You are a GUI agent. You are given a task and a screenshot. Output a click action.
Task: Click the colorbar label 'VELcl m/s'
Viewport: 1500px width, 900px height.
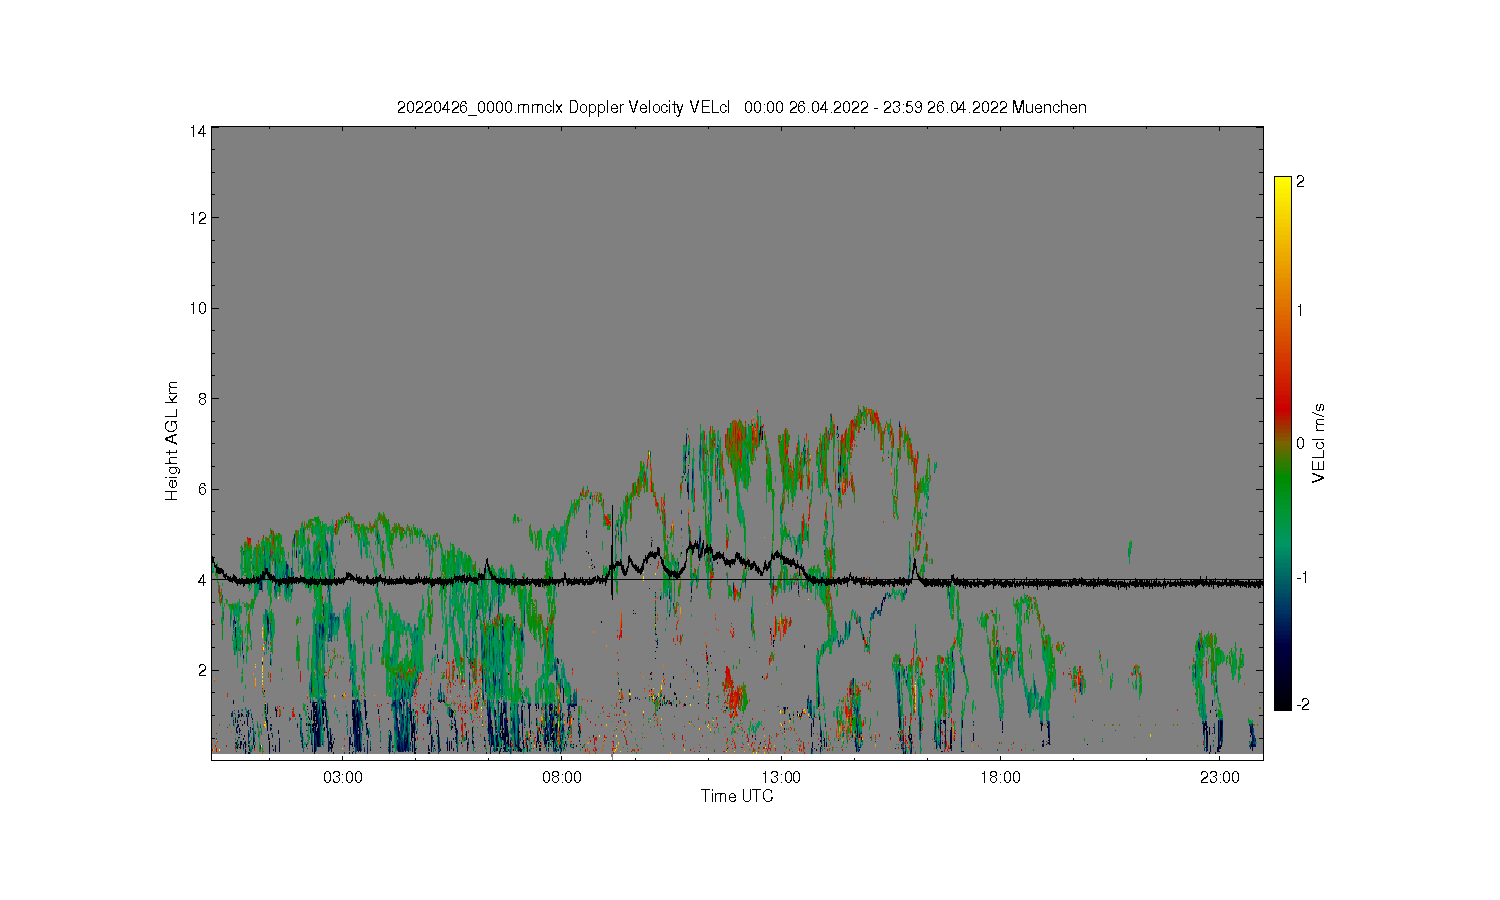1319,442
